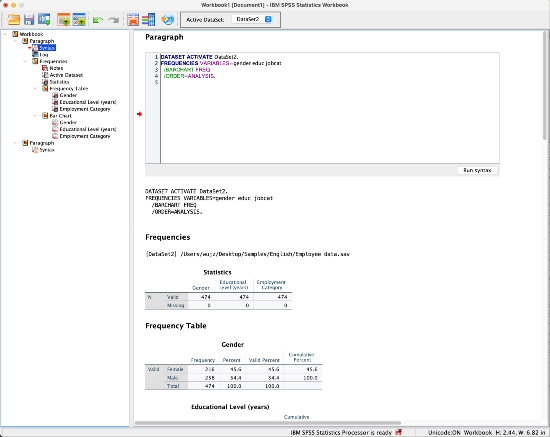The image size is (550, 437).
Task: Click the DATASET ACTIVATE line in syntax editor
Action: pyautogui.click(x=200, y=57)
